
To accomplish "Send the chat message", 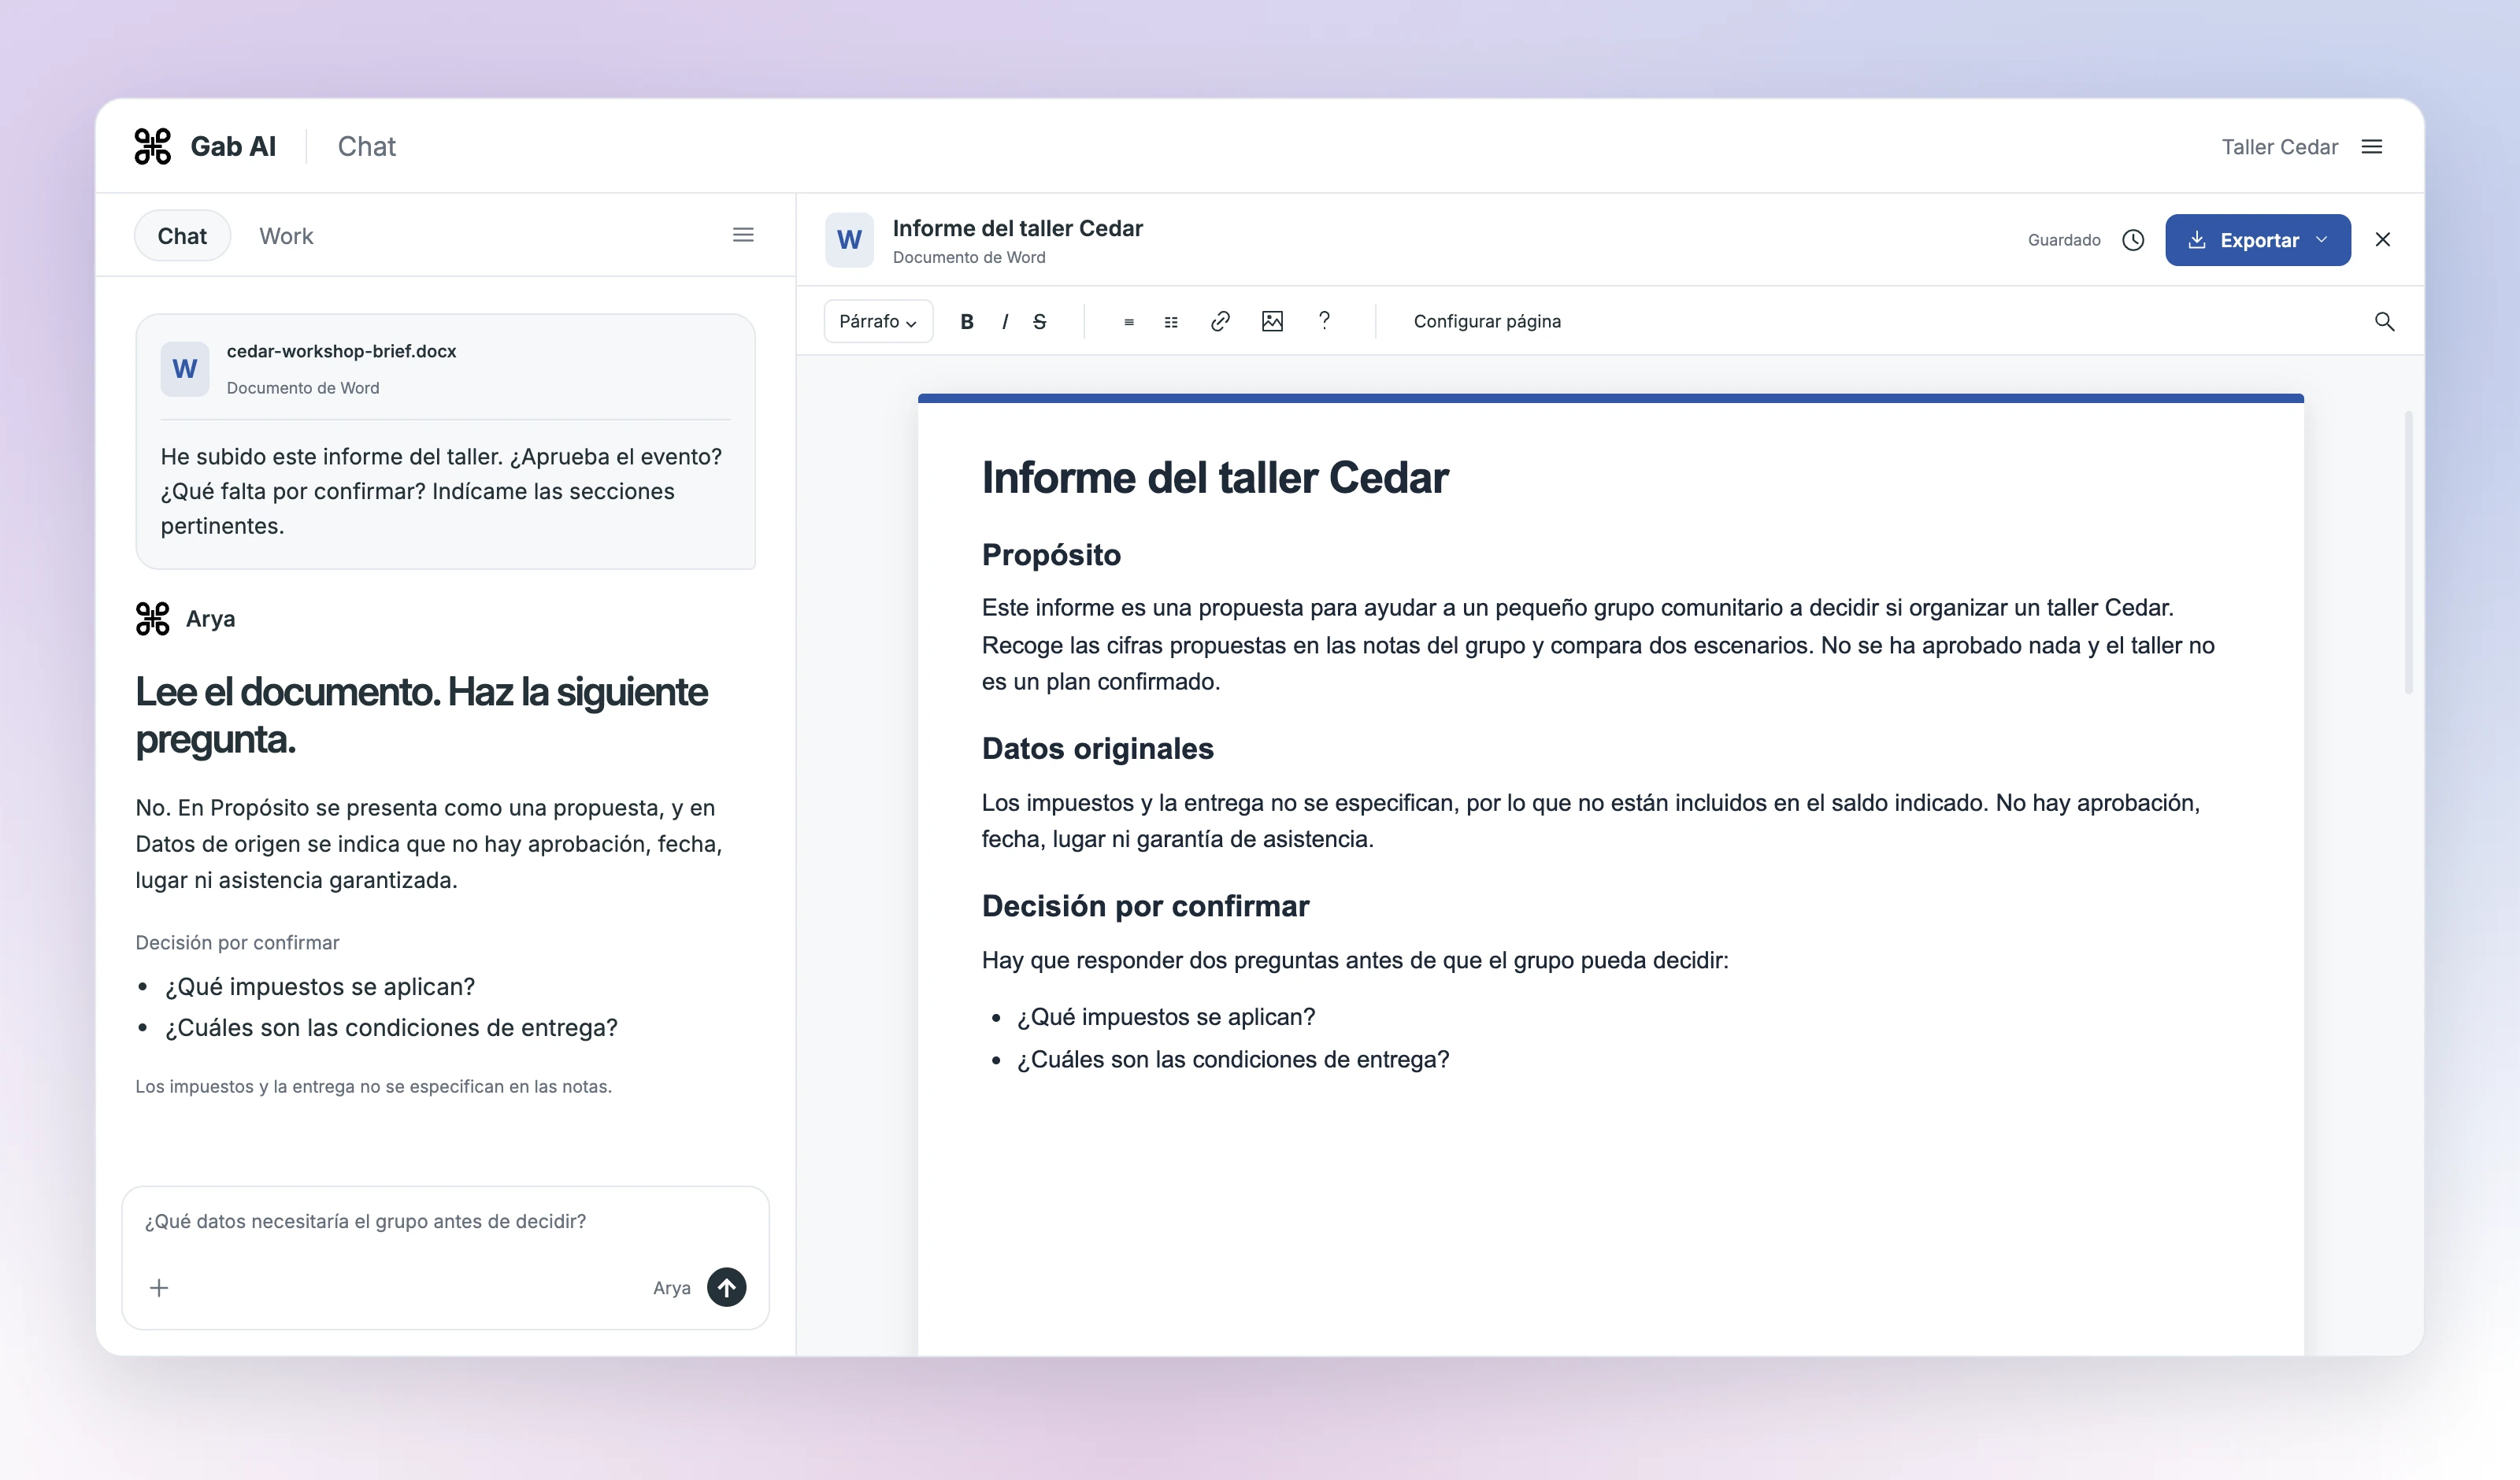I will point(727,1287).
